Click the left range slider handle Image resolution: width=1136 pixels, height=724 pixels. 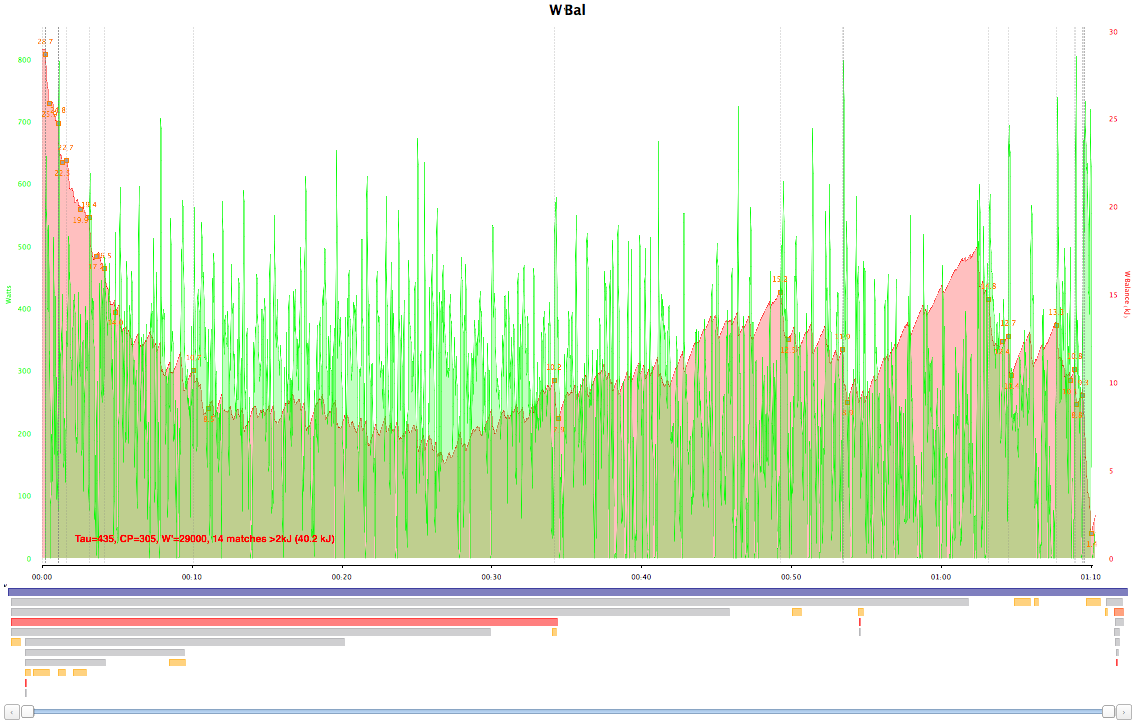tap(28, 711)
